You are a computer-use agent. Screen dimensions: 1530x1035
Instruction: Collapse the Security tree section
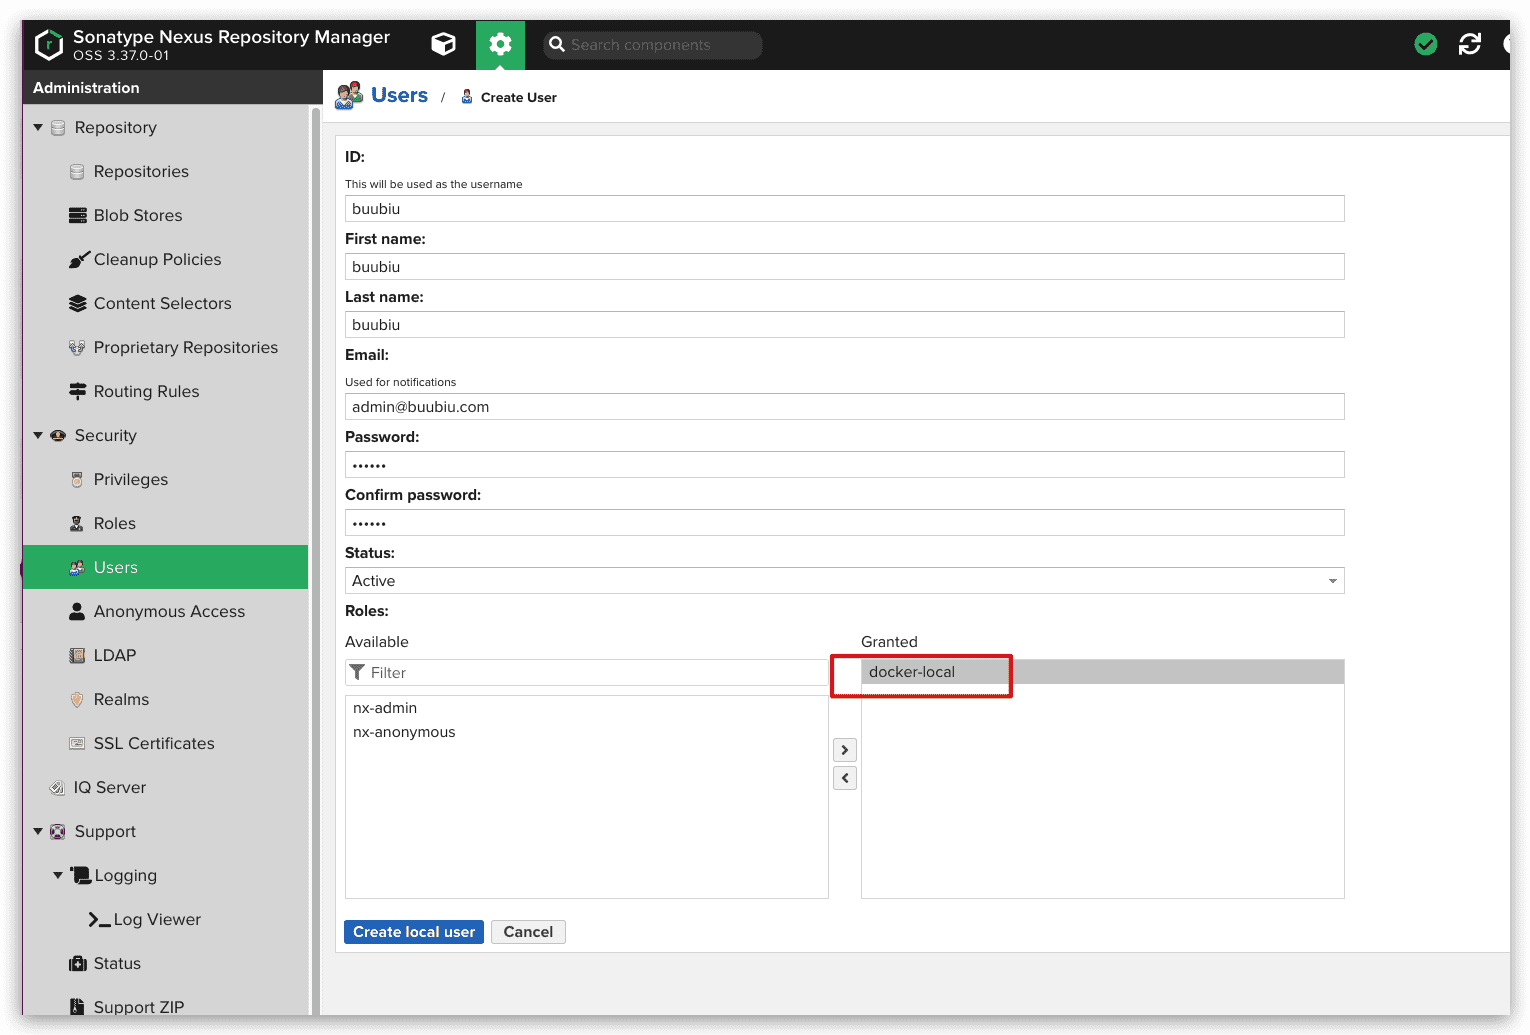[x=38, y=436]
